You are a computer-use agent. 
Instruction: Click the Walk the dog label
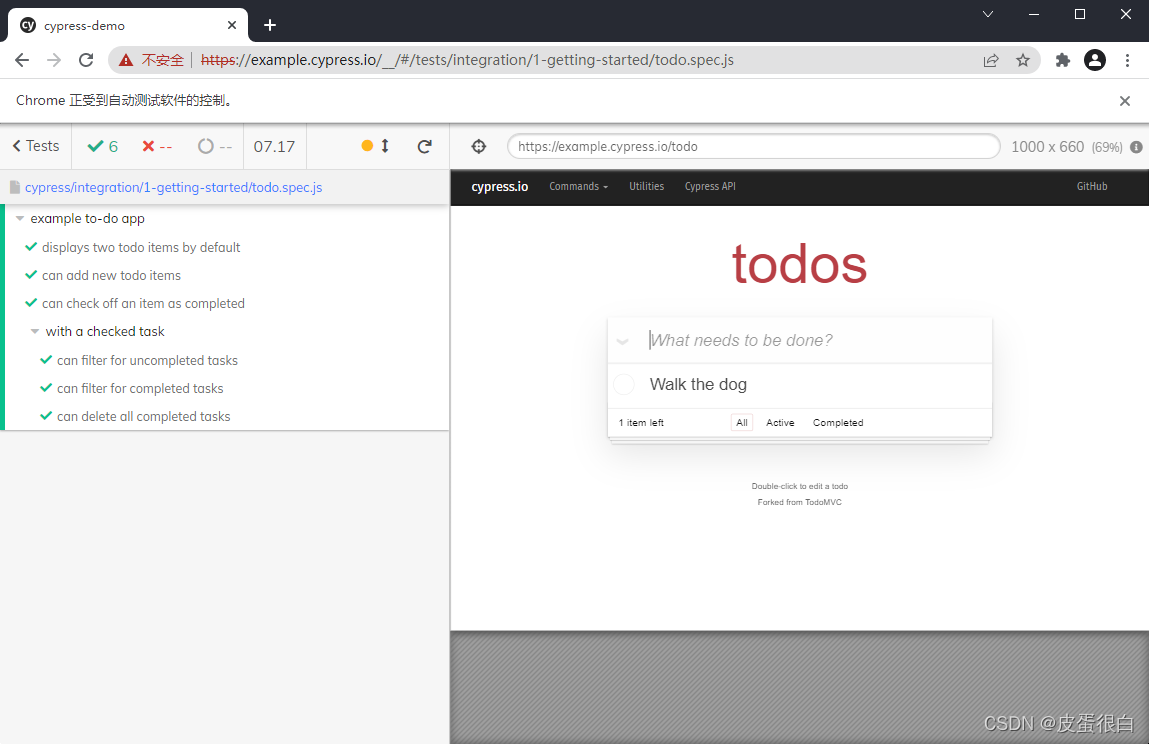[x=698, y=384]
